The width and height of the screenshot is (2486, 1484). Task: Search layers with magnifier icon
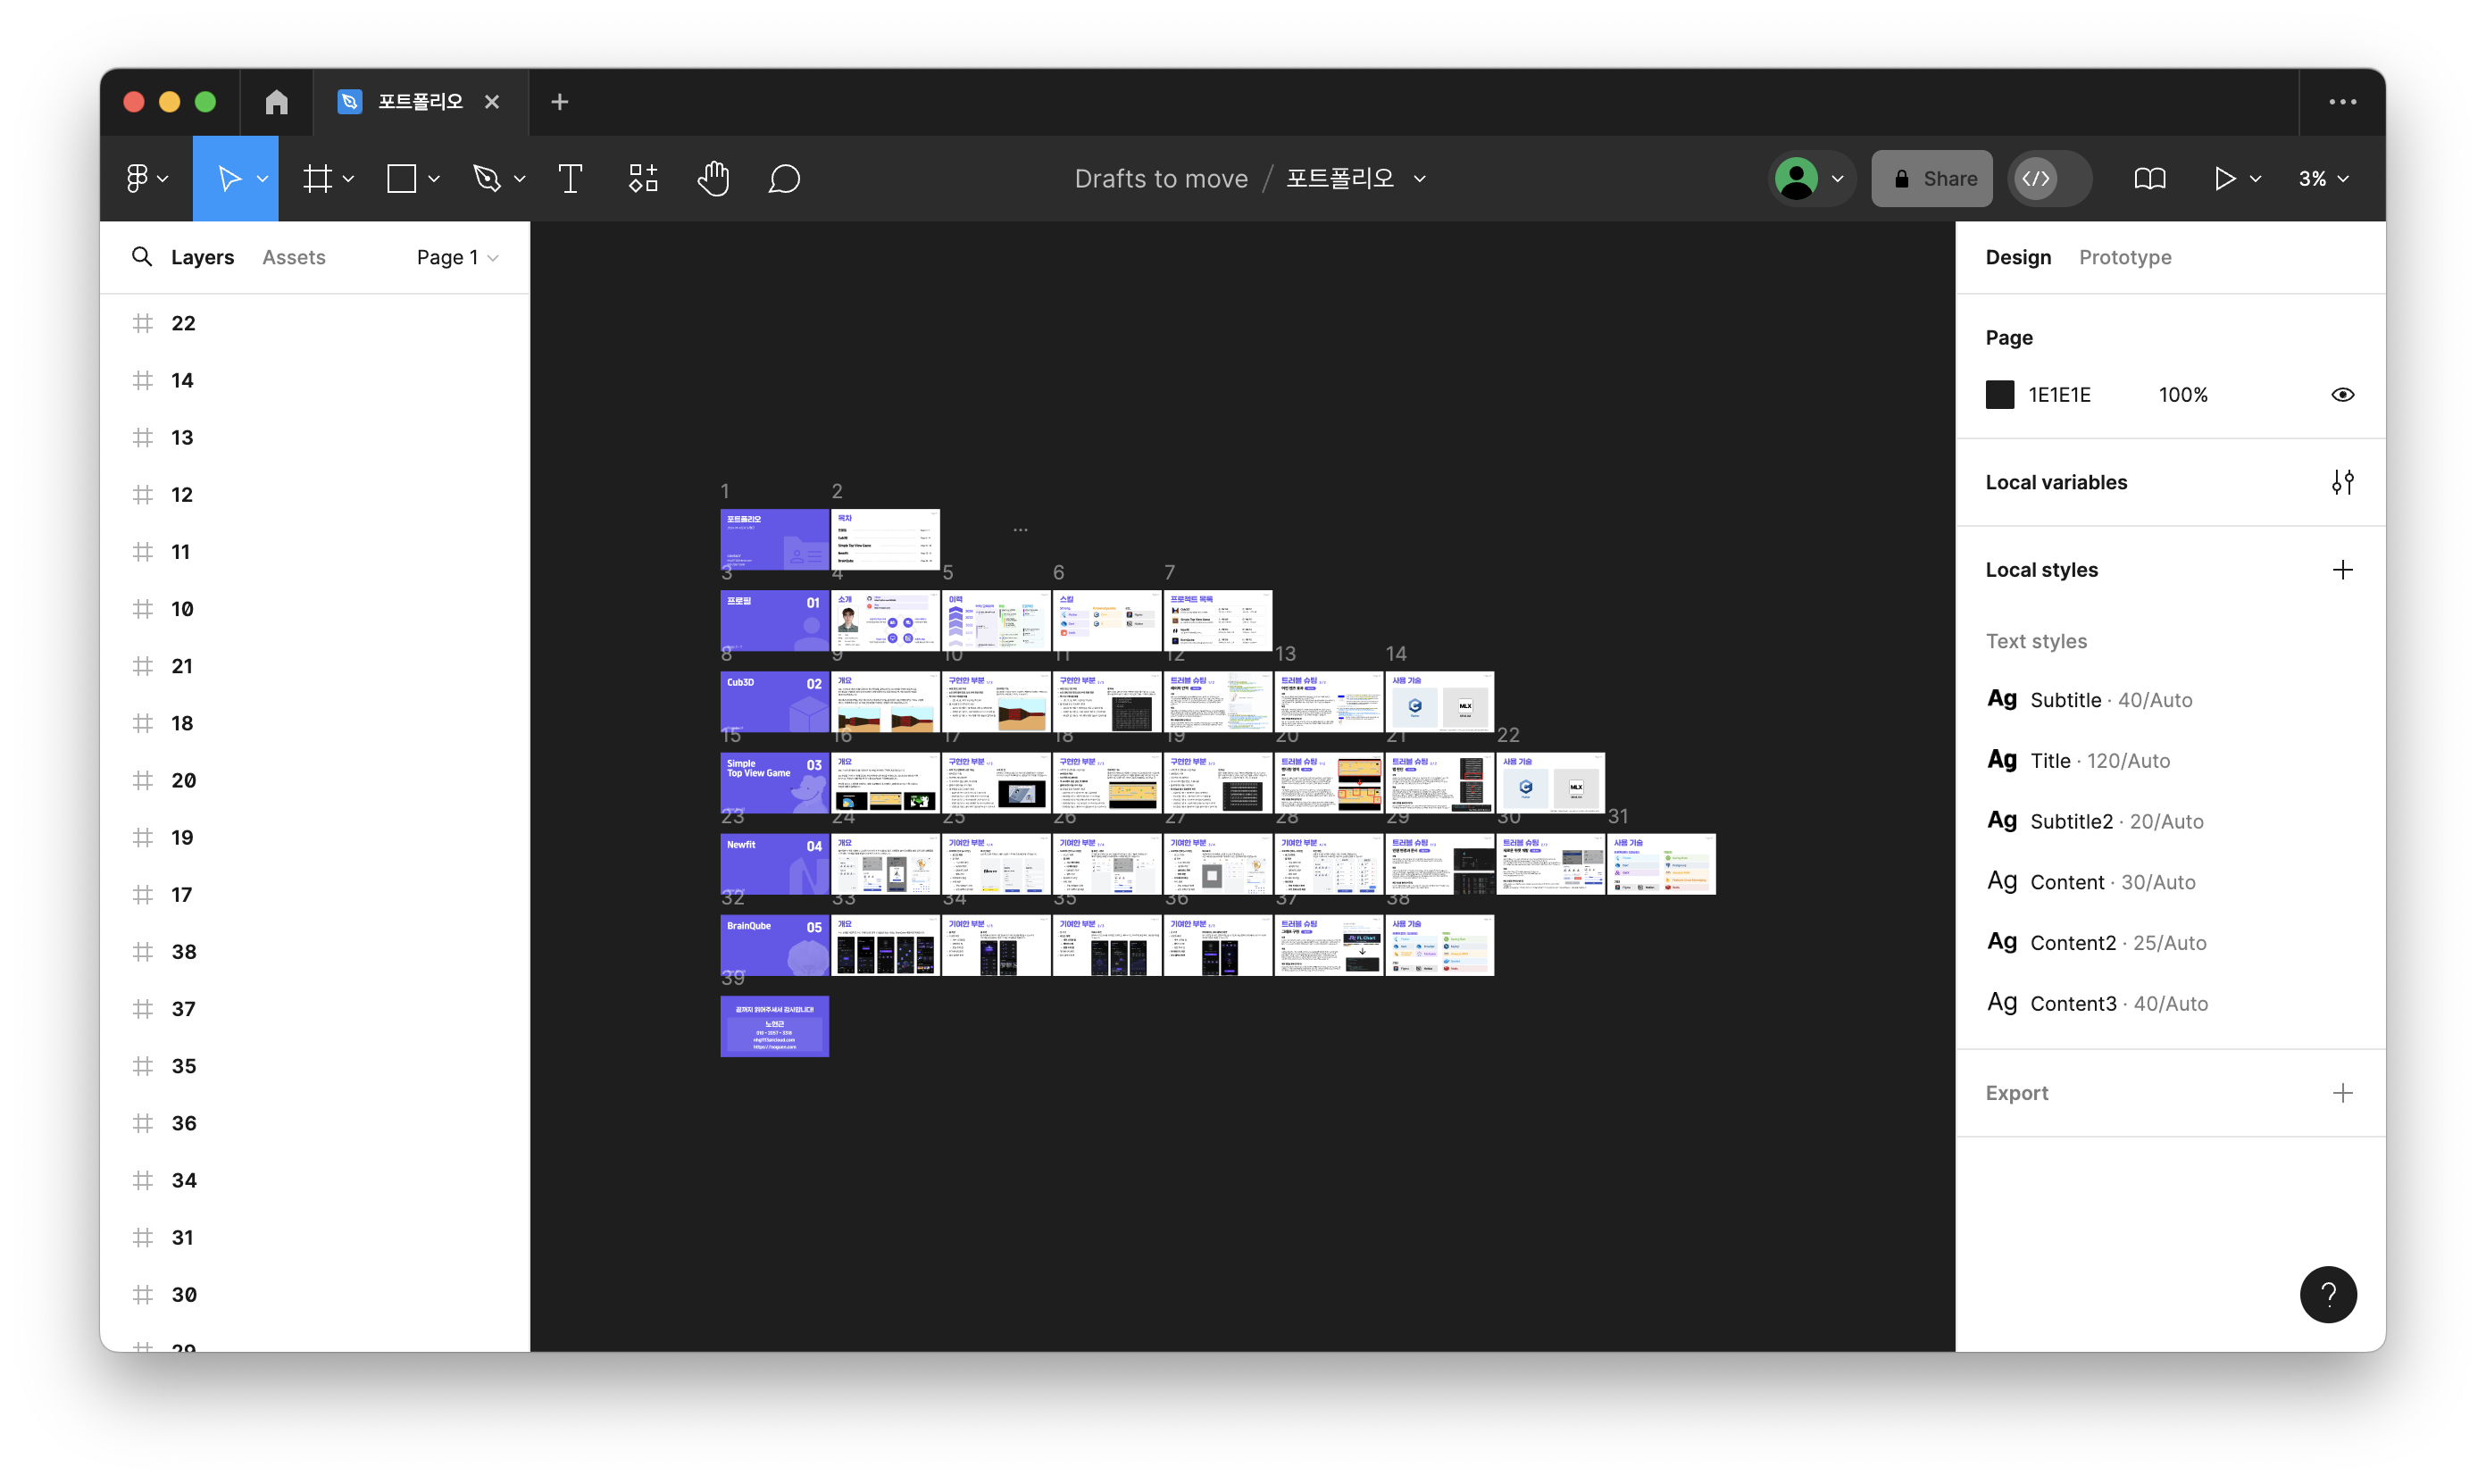142,257
